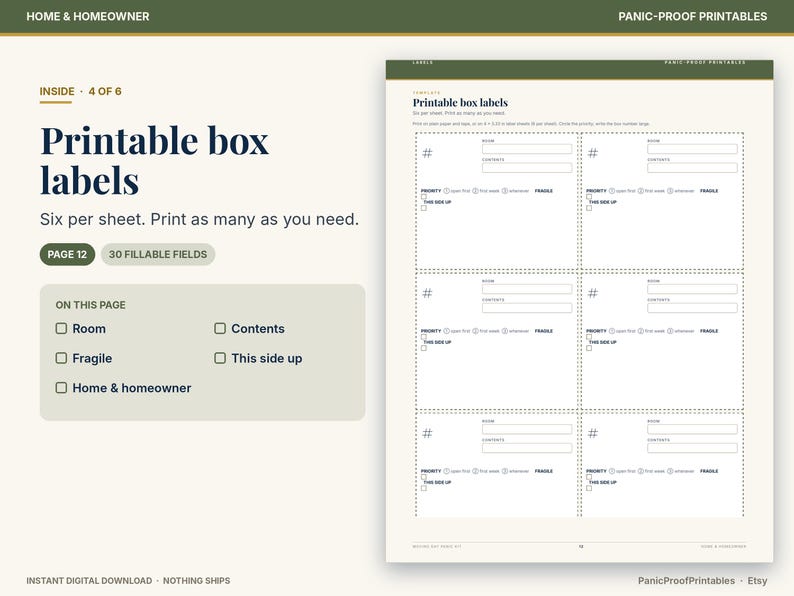This screenshot has height=596, width=794.
Task: Tick the Contents checkbox under On This Page
Action: 220,329
